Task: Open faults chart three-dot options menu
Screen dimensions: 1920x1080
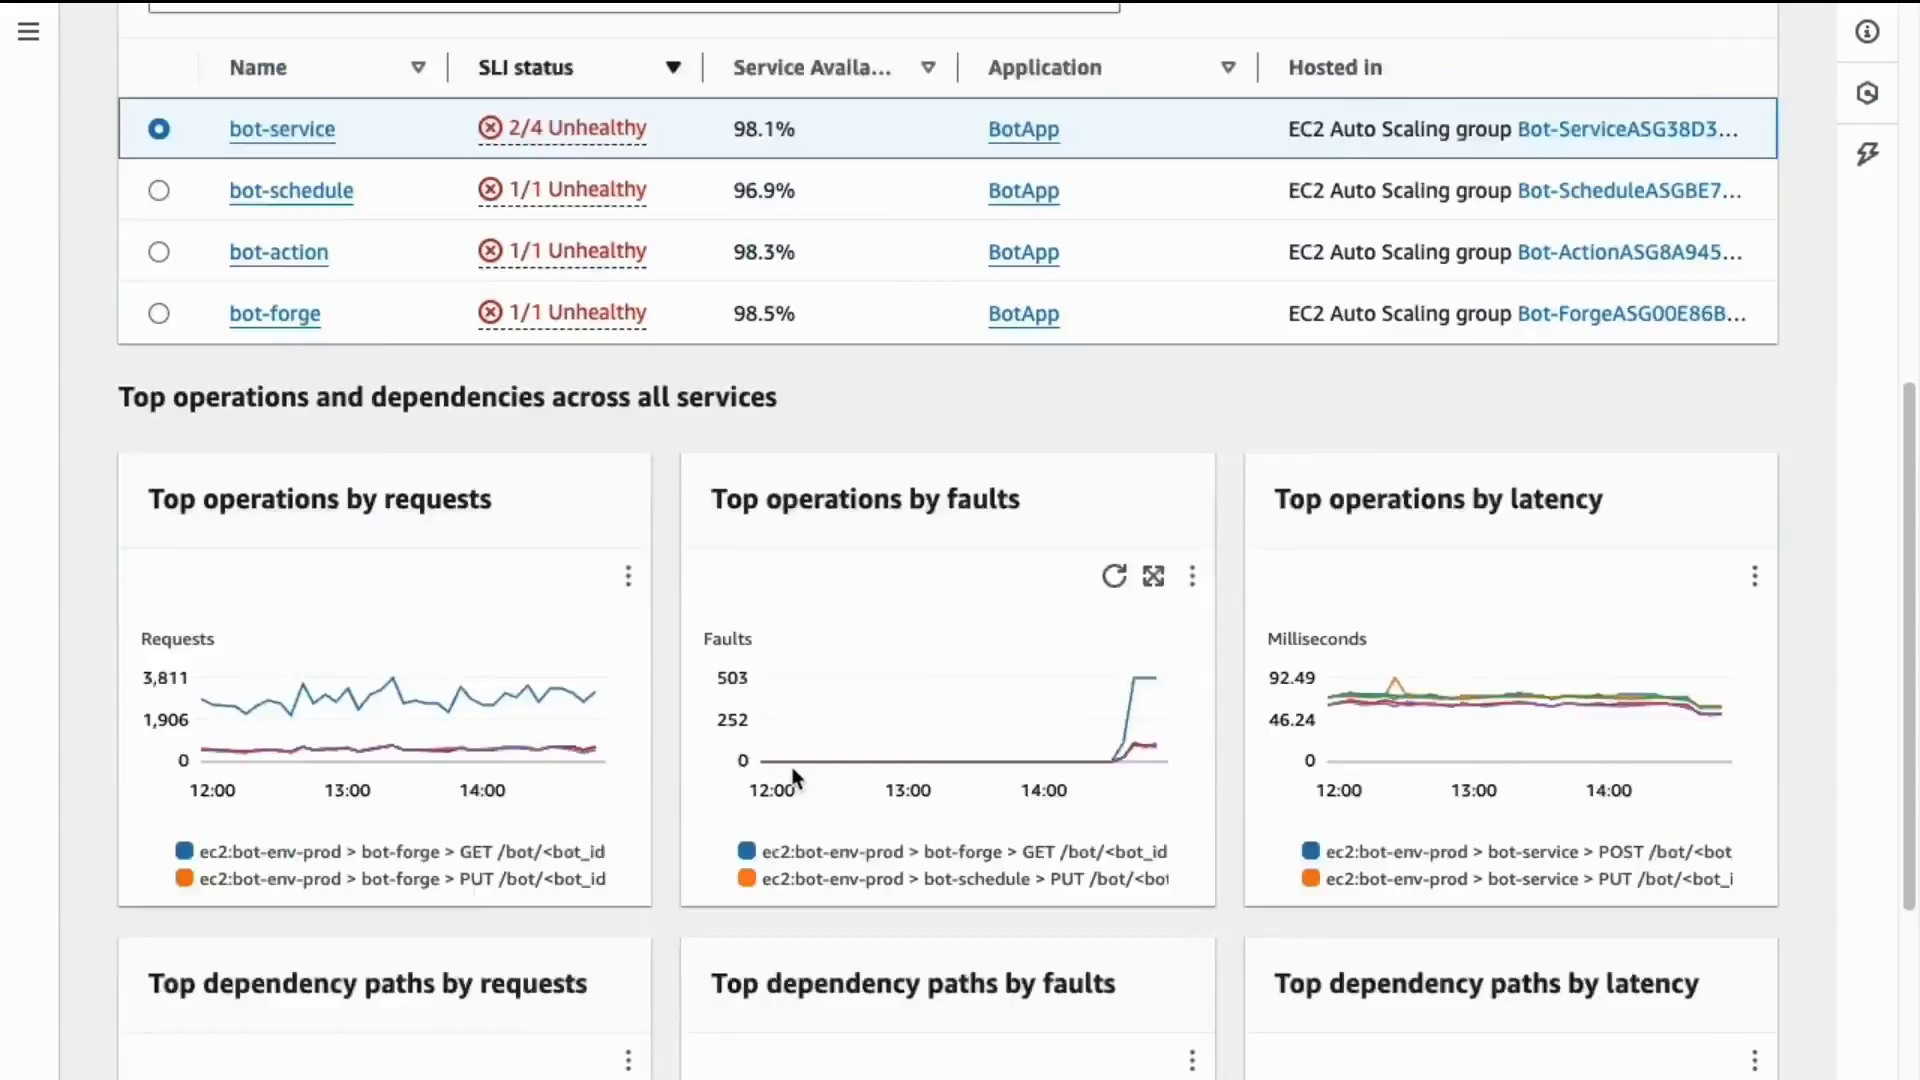Action: (1192, 576)
